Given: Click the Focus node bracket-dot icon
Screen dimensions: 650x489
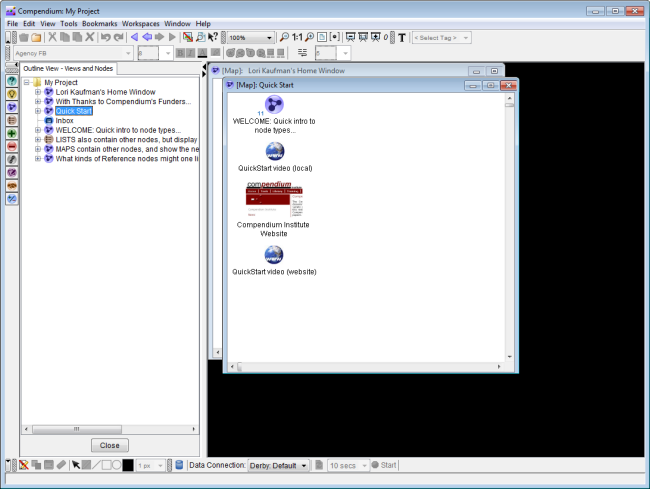Looking at the screenshot, I should (x=335, y=37).
